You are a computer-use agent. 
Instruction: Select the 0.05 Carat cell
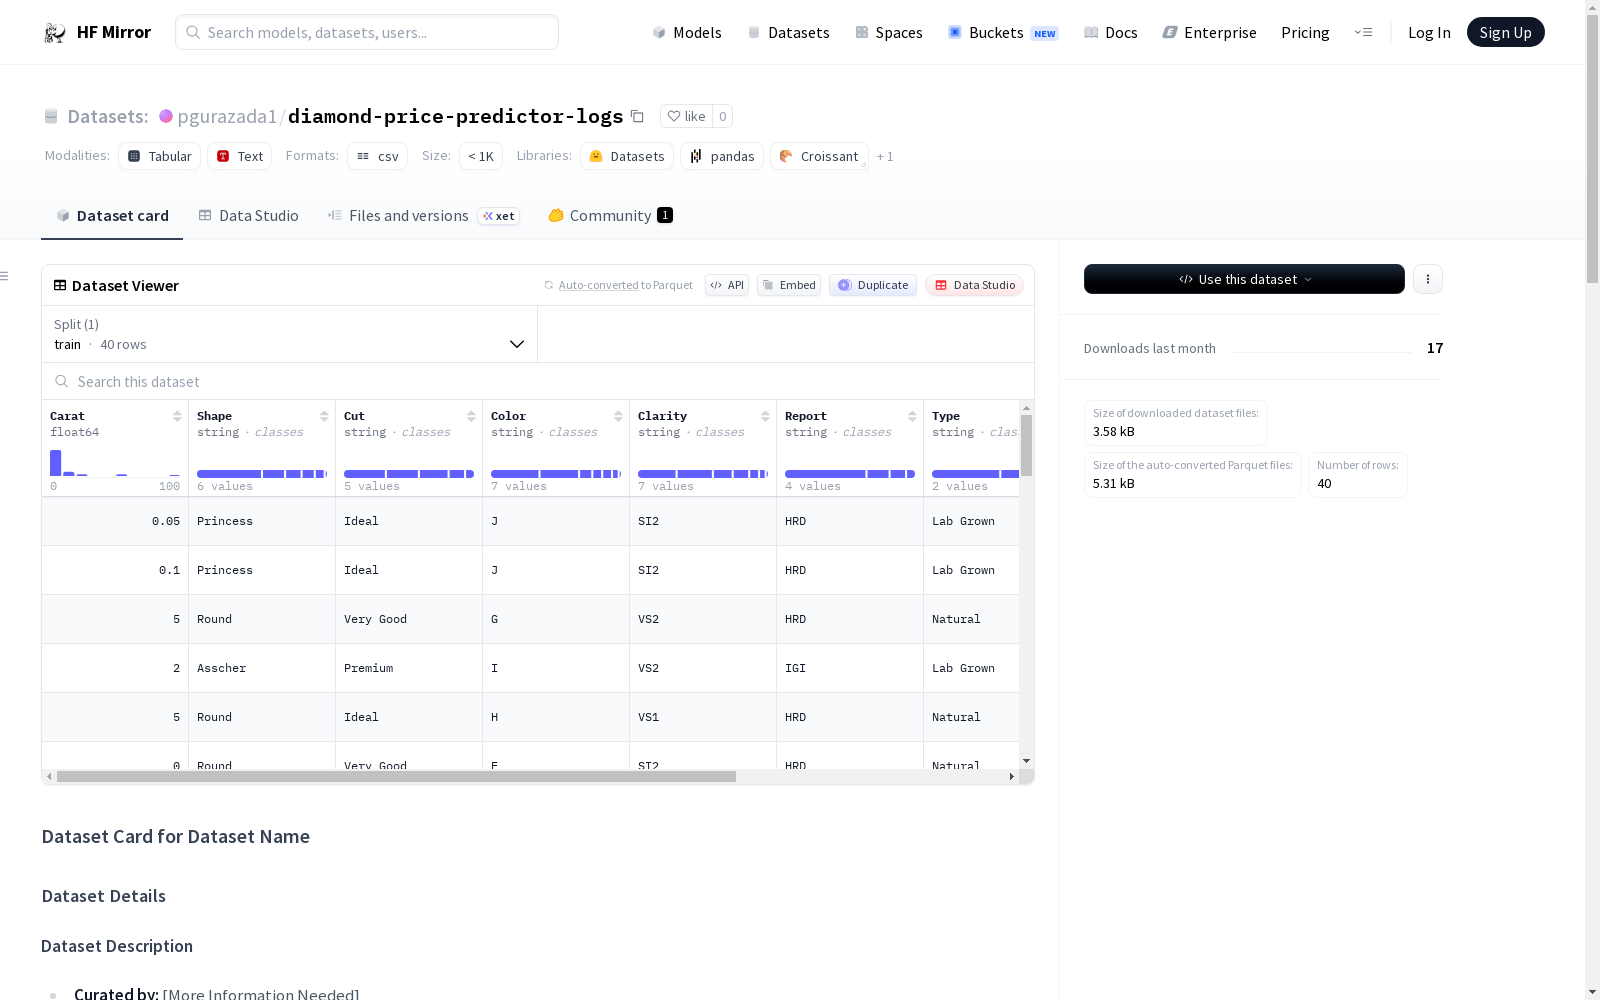(115, 521)
